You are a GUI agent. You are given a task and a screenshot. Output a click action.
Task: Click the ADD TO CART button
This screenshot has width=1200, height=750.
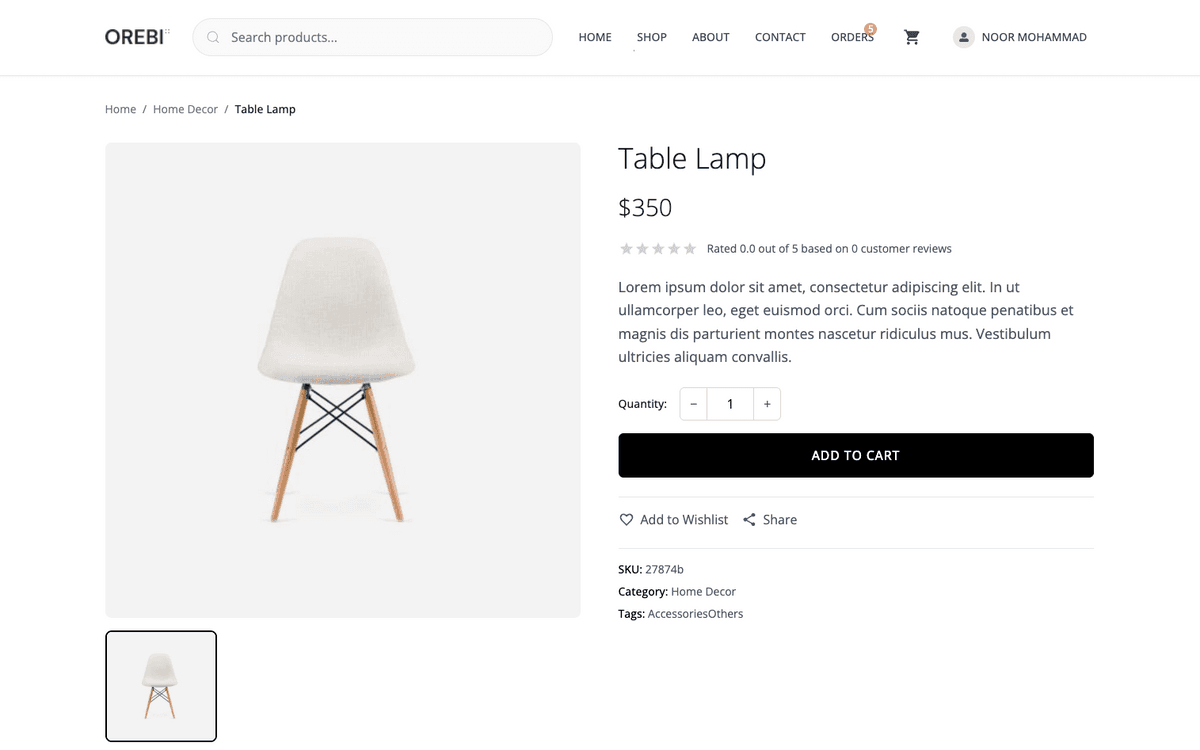pyautogui.click(x=856, y=455)
